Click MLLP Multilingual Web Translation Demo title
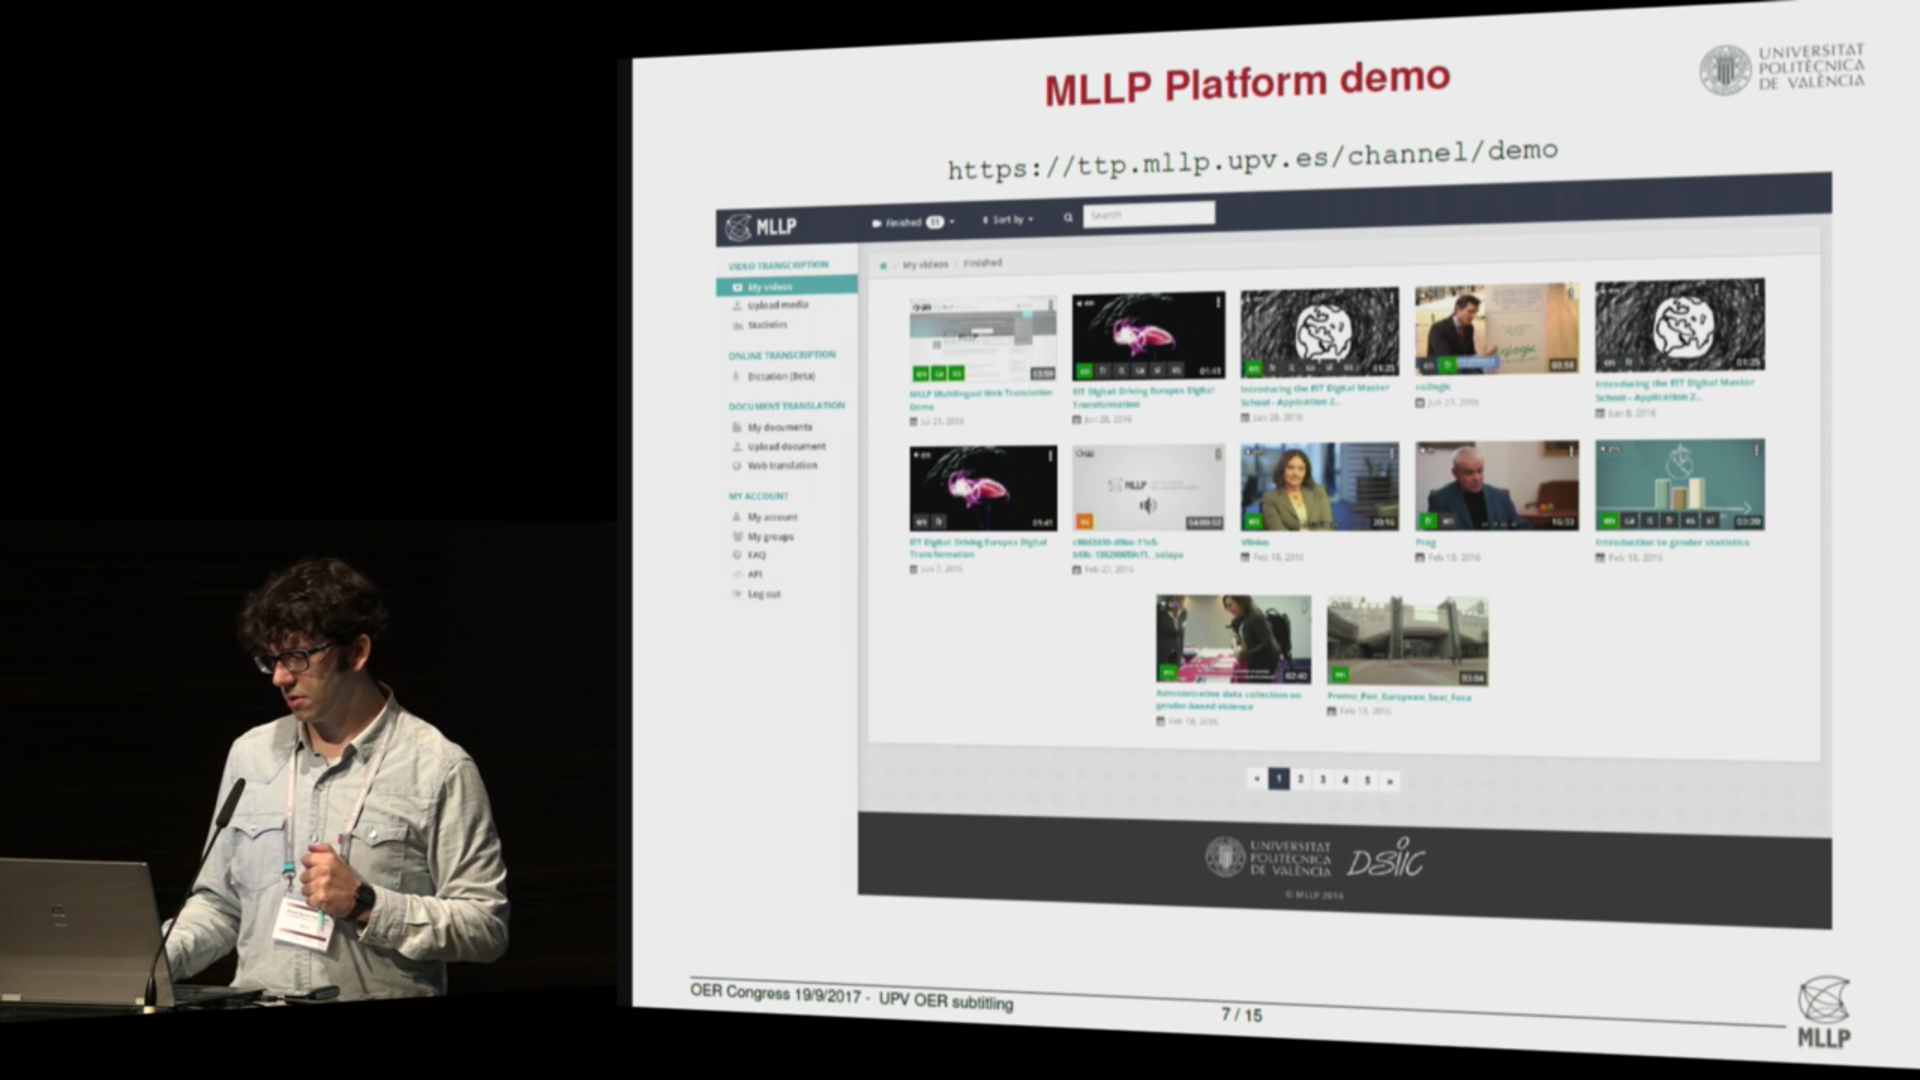 point(980,400)
